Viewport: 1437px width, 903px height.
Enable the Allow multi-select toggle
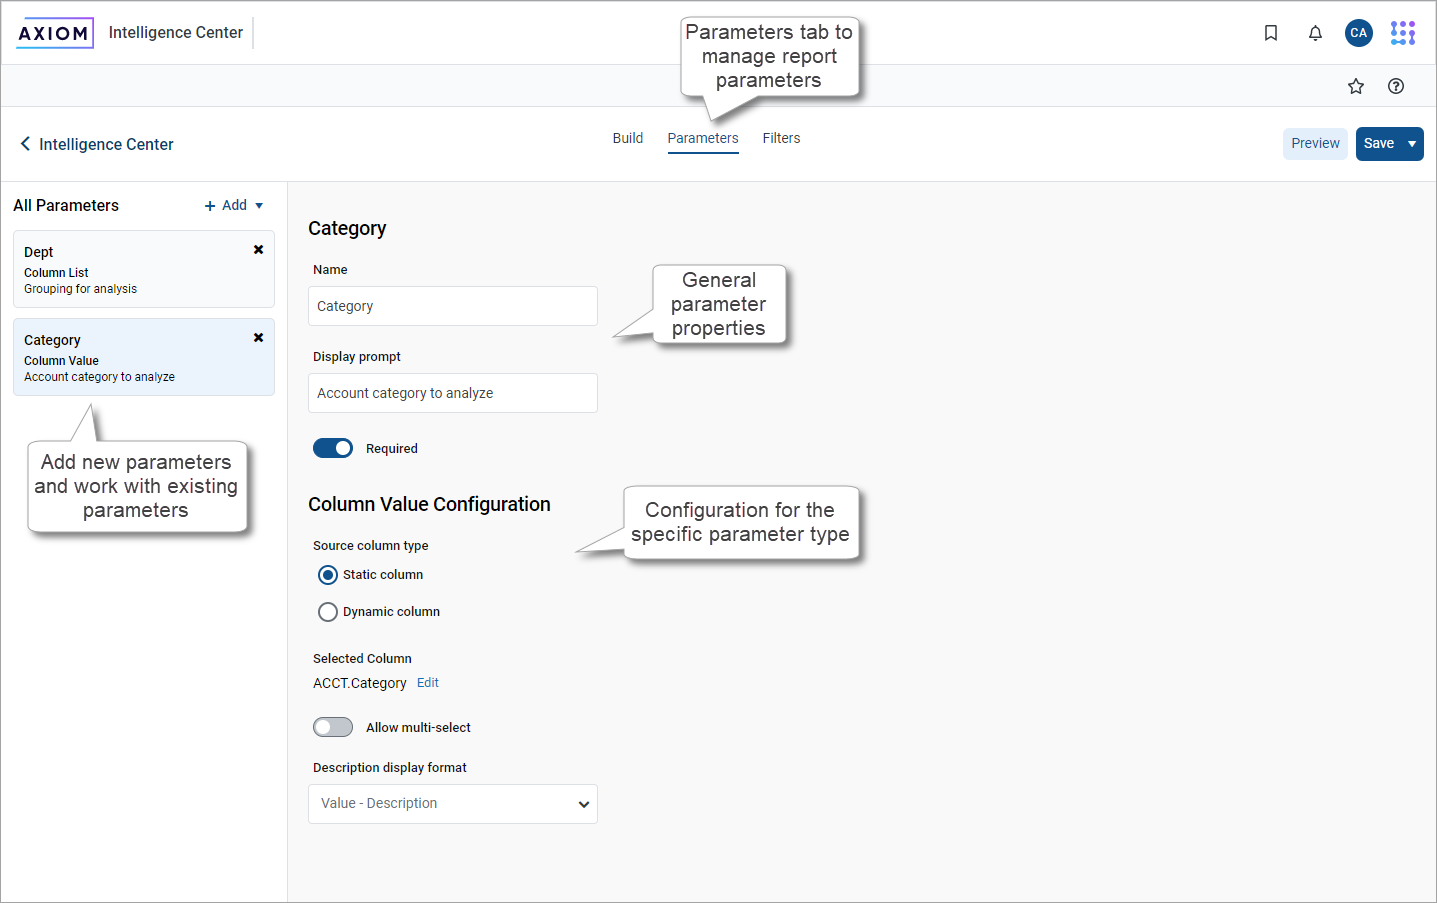(333, 726)
